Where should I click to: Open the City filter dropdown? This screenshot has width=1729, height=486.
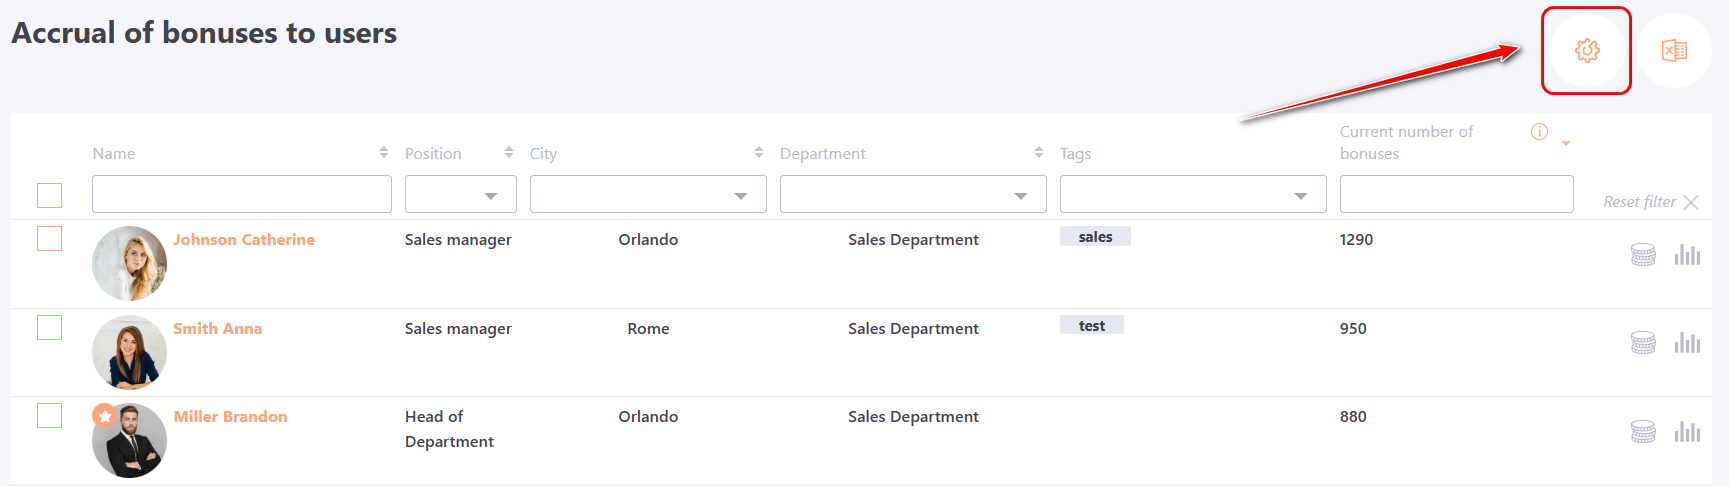[x=648, y=195]
